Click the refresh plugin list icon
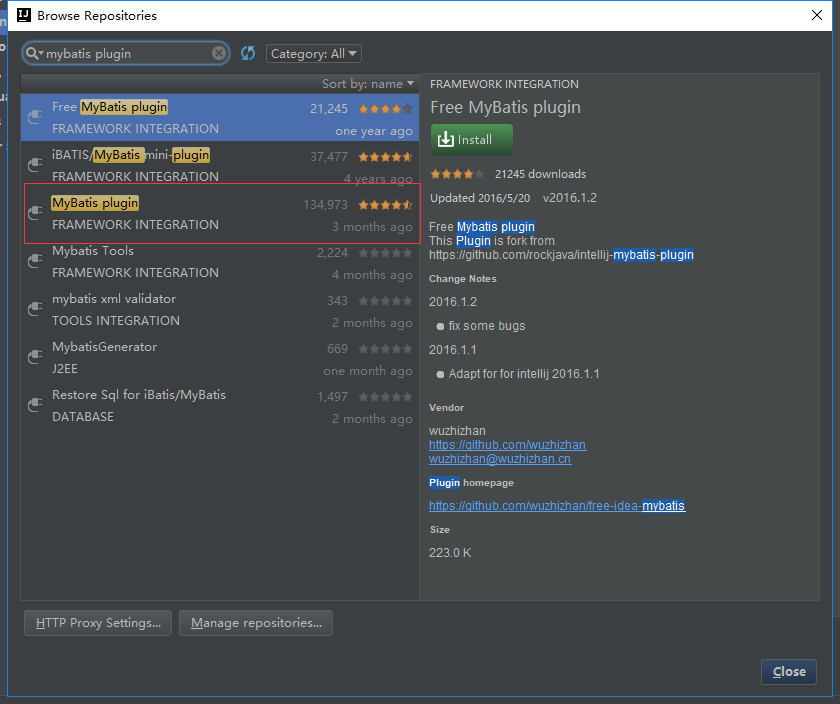This screenshot has width=840, height=704. [248, 53]
